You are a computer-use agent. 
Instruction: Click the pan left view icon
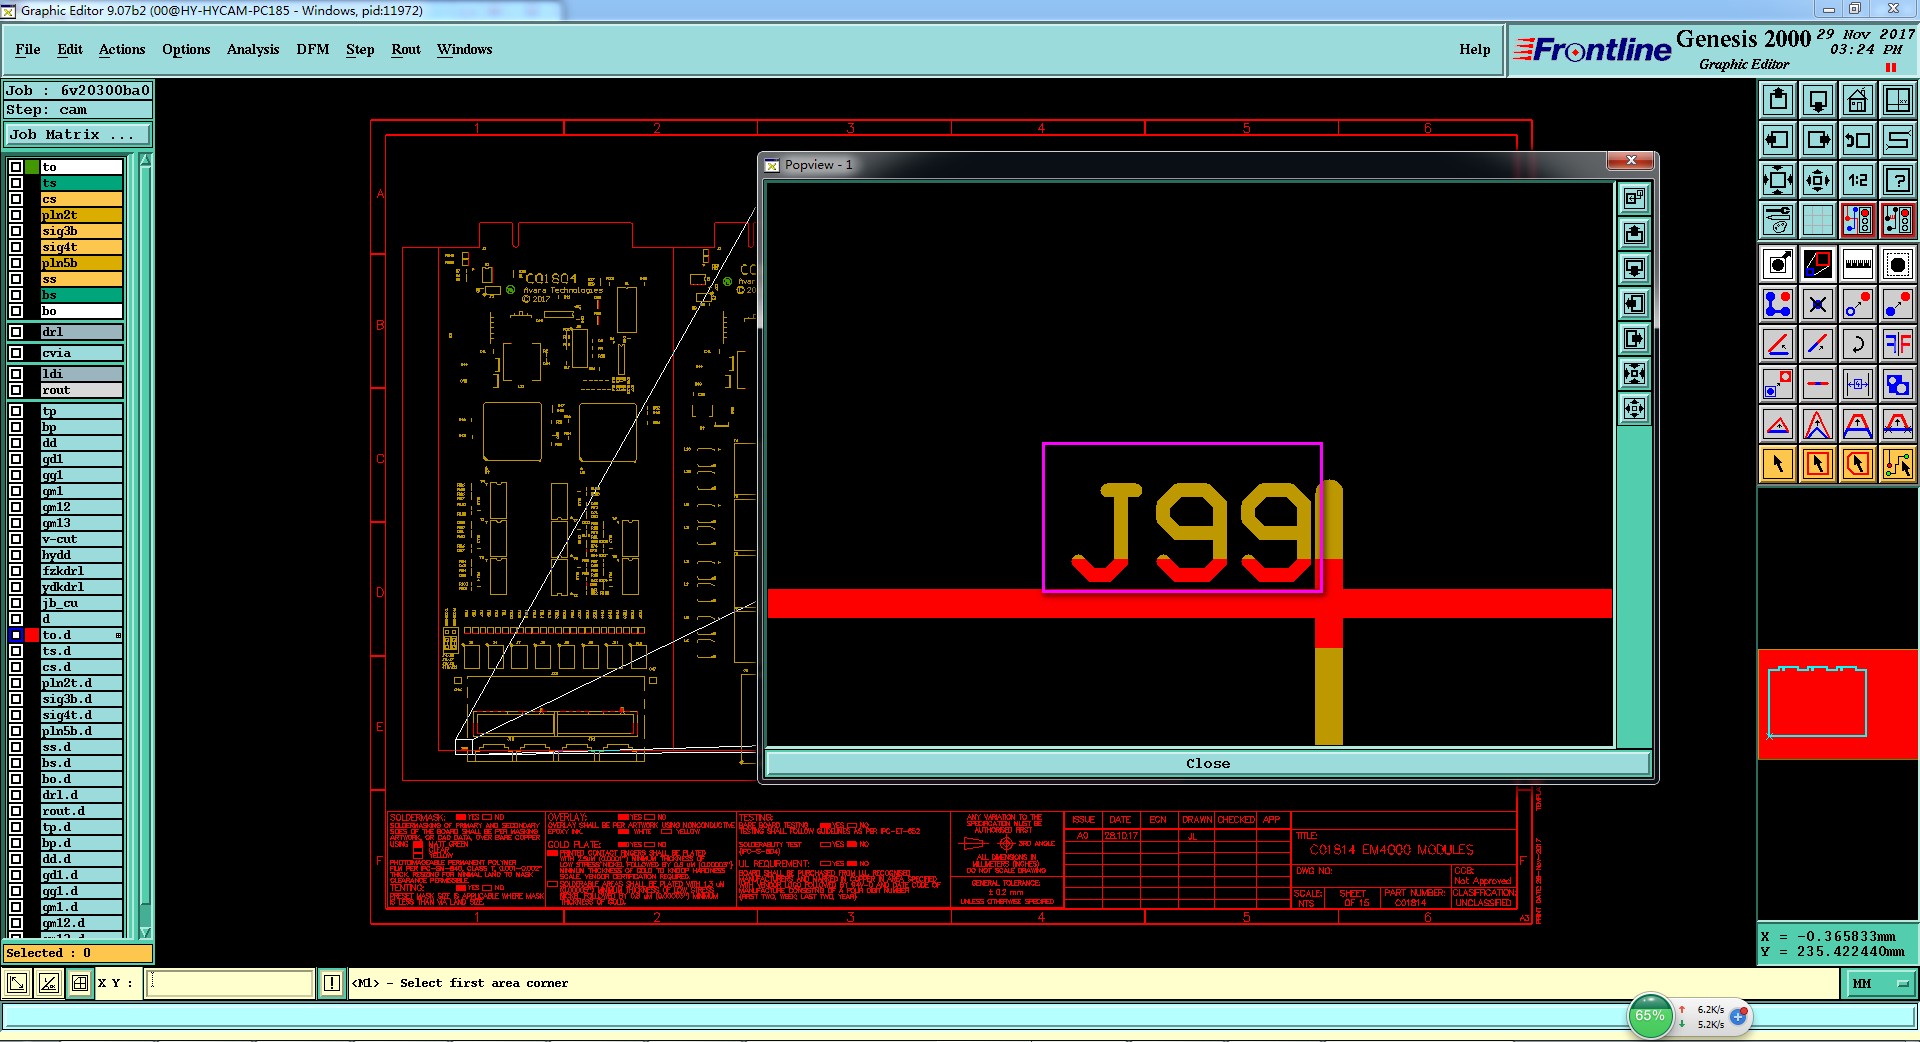(1778, 140)
